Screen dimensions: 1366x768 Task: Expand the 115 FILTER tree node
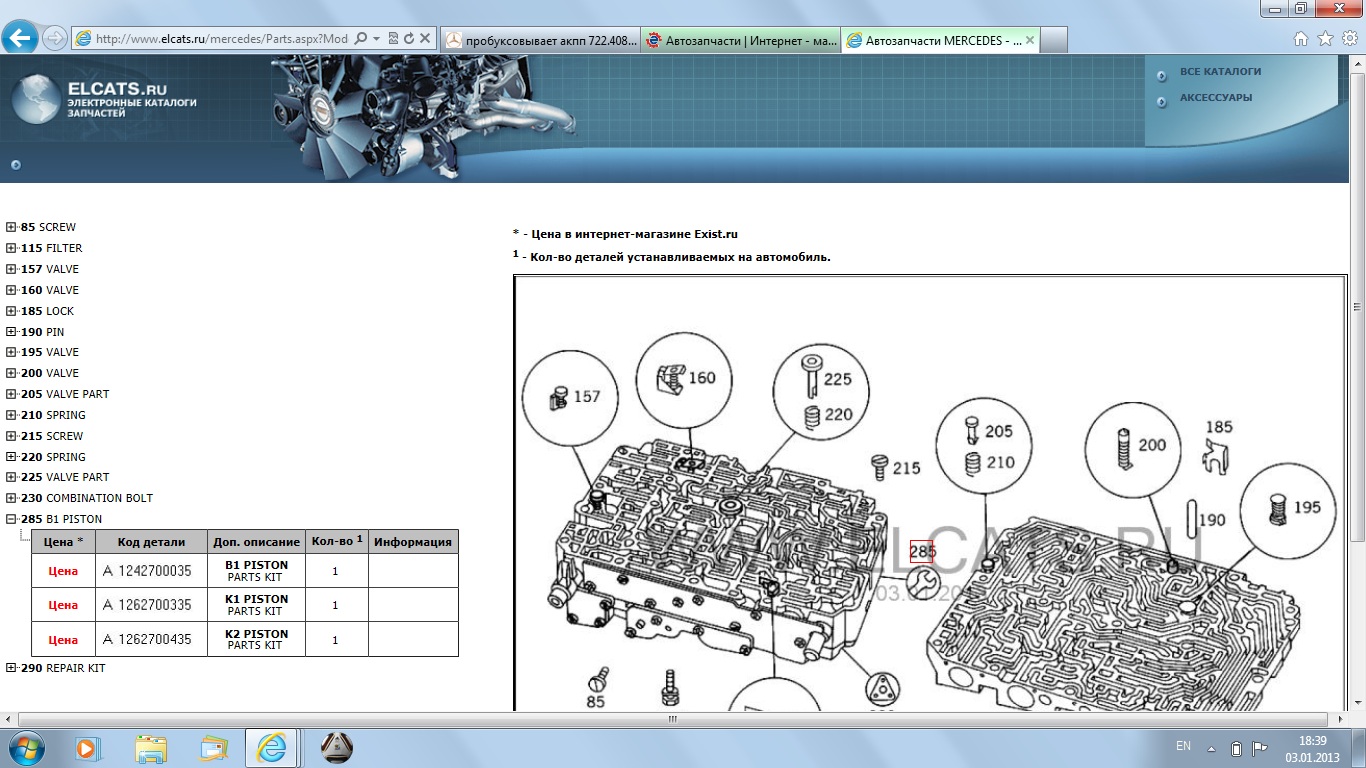(x=11, y=248)
